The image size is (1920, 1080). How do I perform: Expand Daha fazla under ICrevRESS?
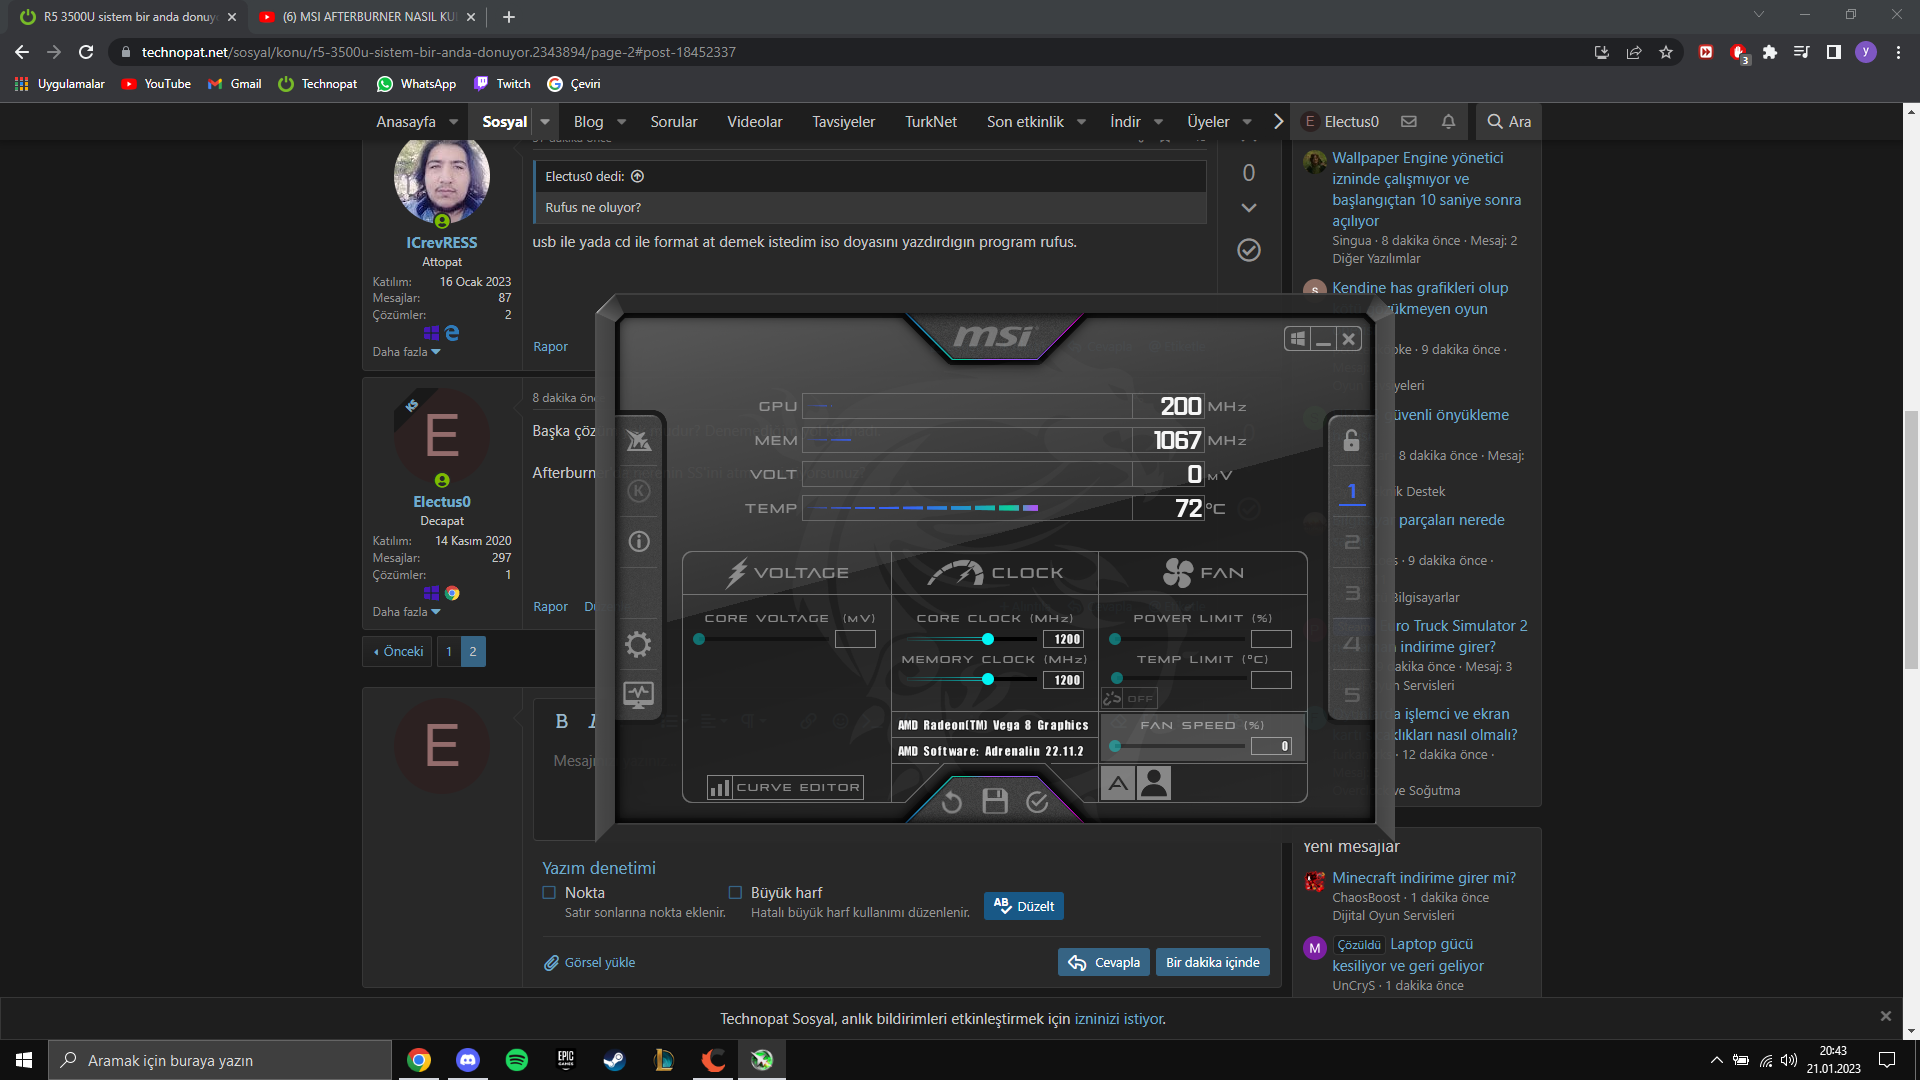point(406,352)
